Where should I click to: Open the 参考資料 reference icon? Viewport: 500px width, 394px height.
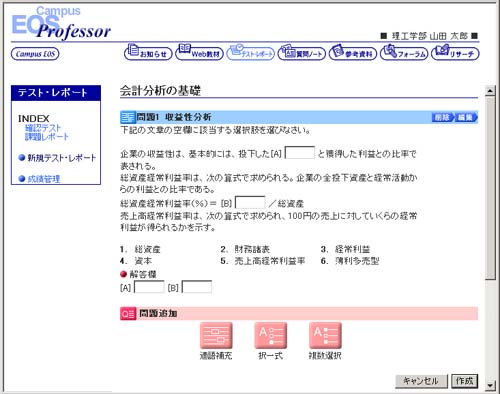click(x=353, y=52)
